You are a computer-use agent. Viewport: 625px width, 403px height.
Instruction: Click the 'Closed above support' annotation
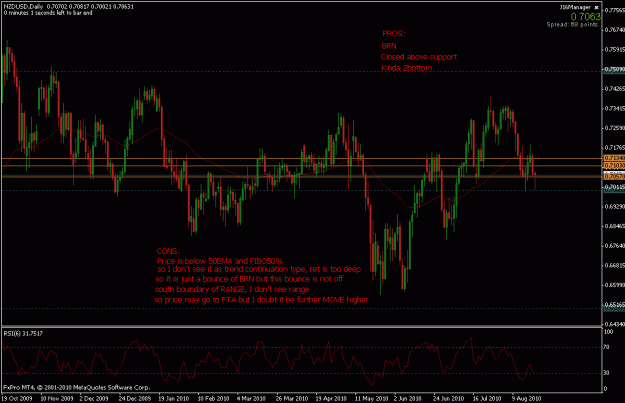pos(419,57)
